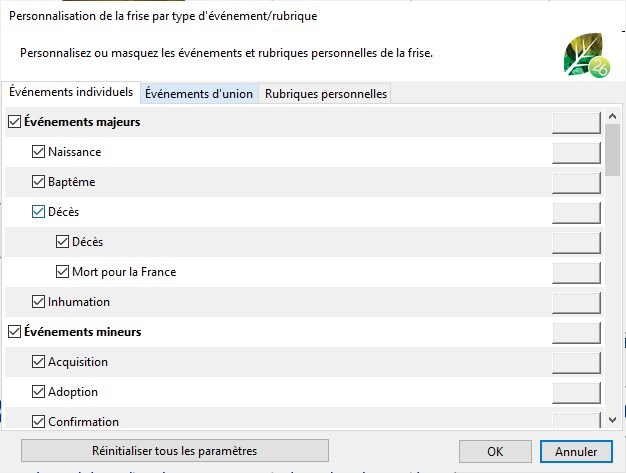
Task: Confirm with the OK button
Action: click(x=495, y=451)
